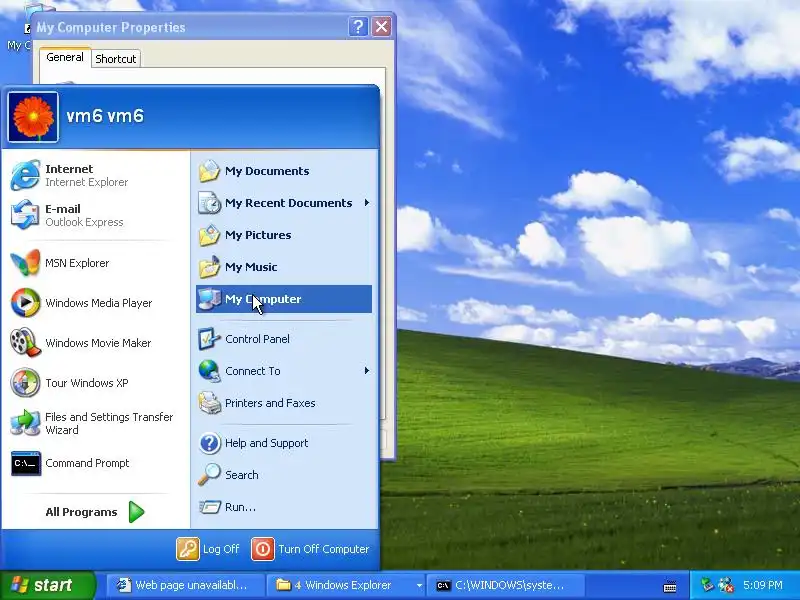The width and height of the screenshot is (800, 600).
Task: Open Files and Settings Transfer Wizard icon
Action: 25,423
